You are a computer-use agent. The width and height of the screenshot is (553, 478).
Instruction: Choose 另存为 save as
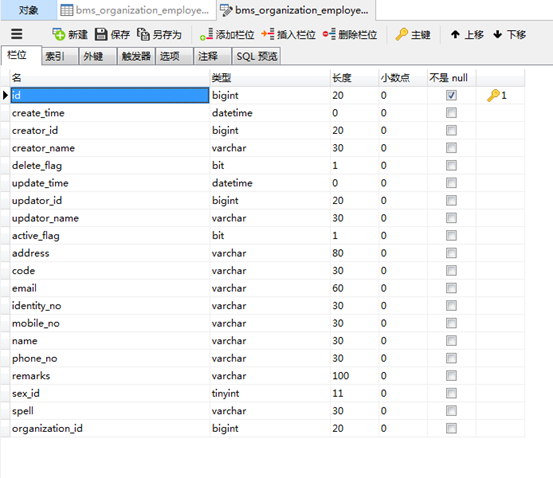tap(159, 34)
